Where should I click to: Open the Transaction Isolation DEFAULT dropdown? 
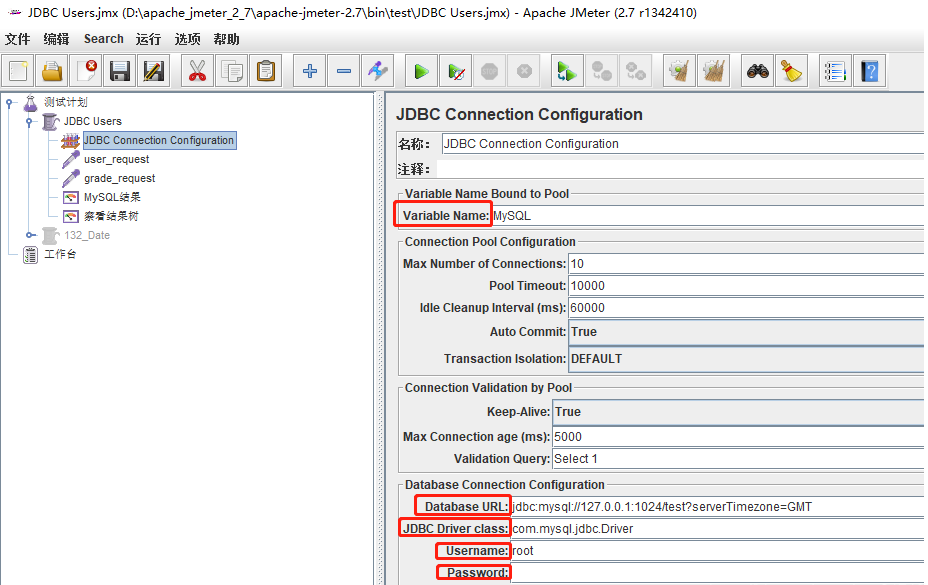745,359
